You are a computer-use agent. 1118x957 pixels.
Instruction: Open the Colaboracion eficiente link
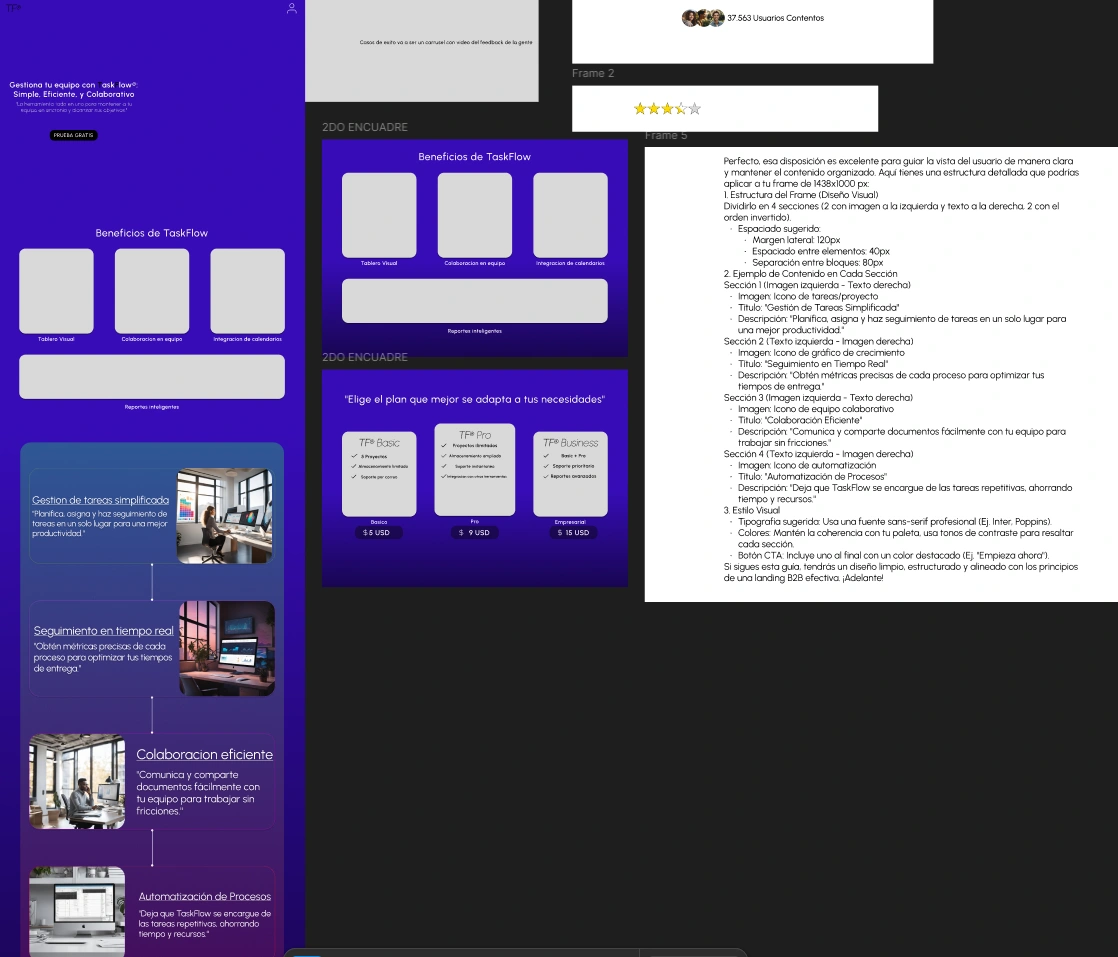(x=205, y=754)
